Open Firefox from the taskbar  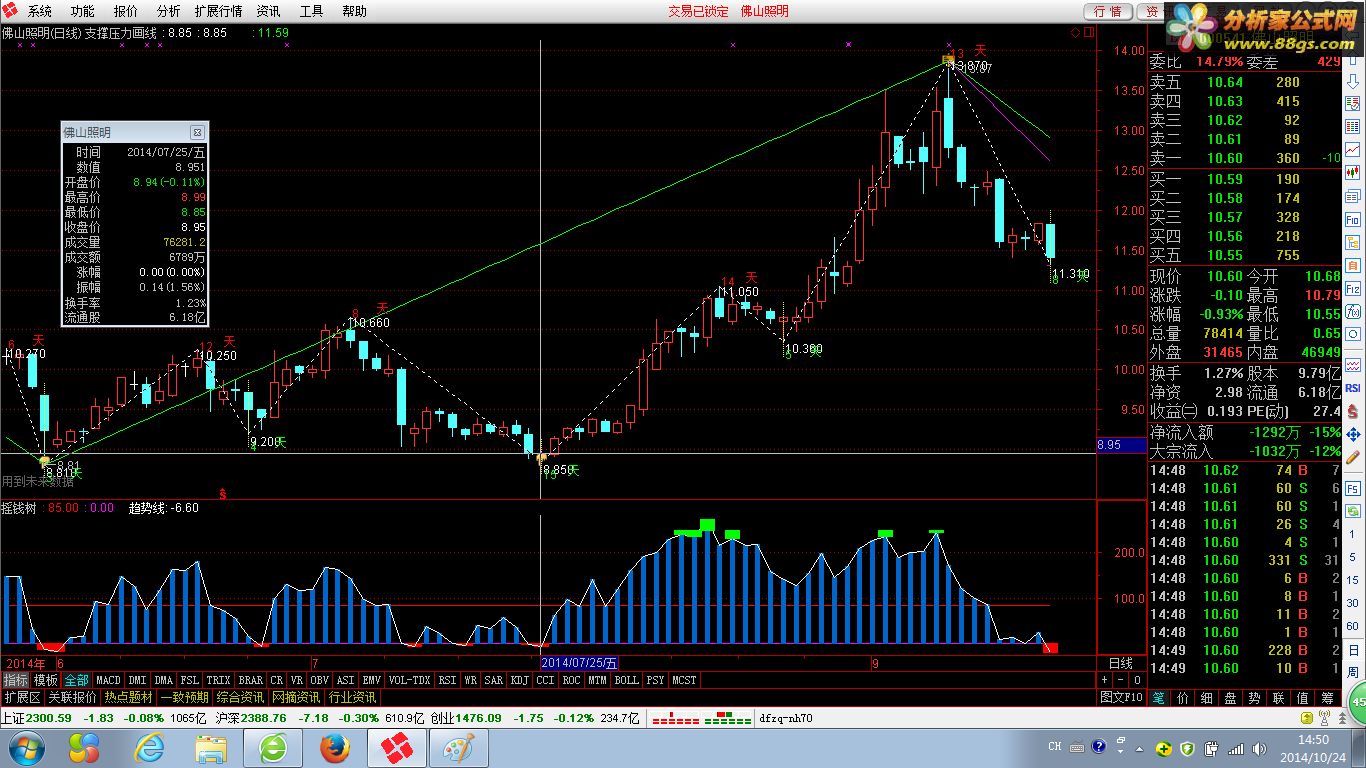pos(335,748)
